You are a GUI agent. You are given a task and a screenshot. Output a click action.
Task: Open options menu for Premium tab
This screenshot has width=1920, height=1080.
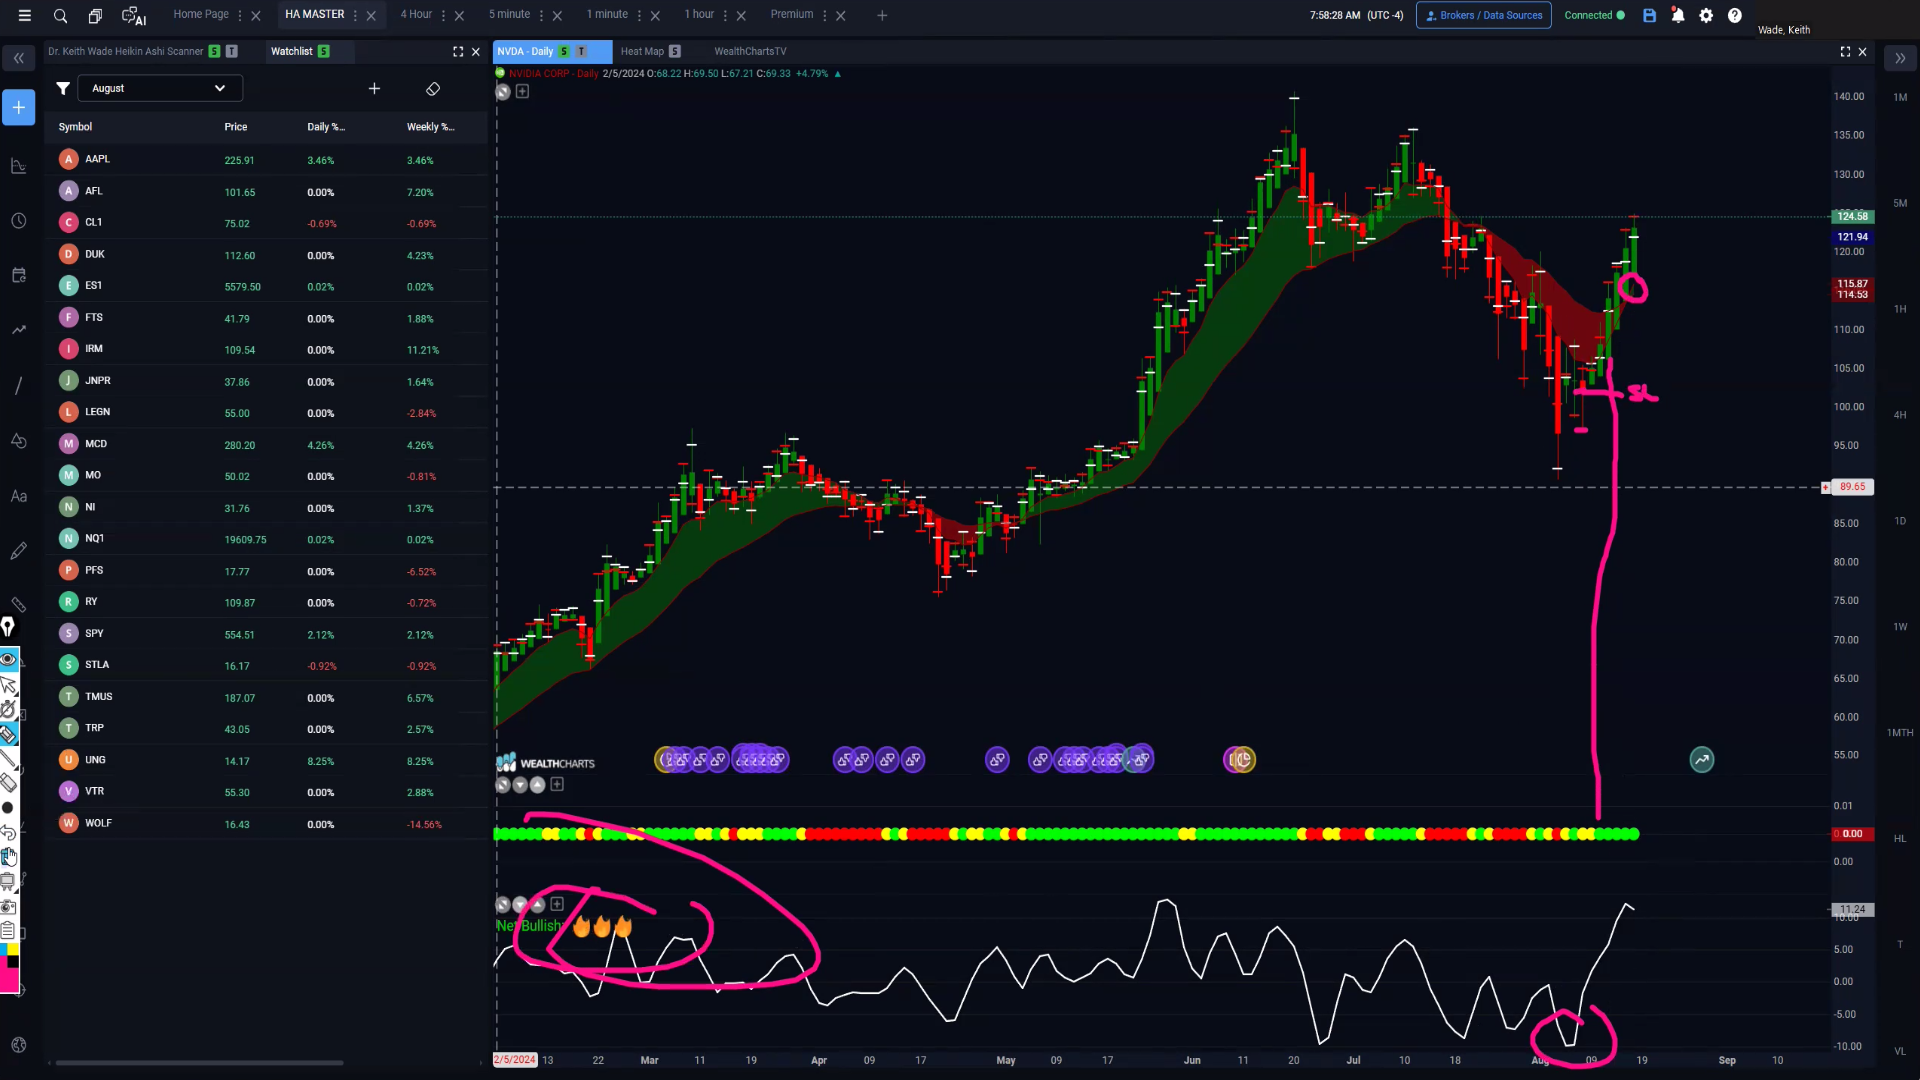(x=825, y=15)
